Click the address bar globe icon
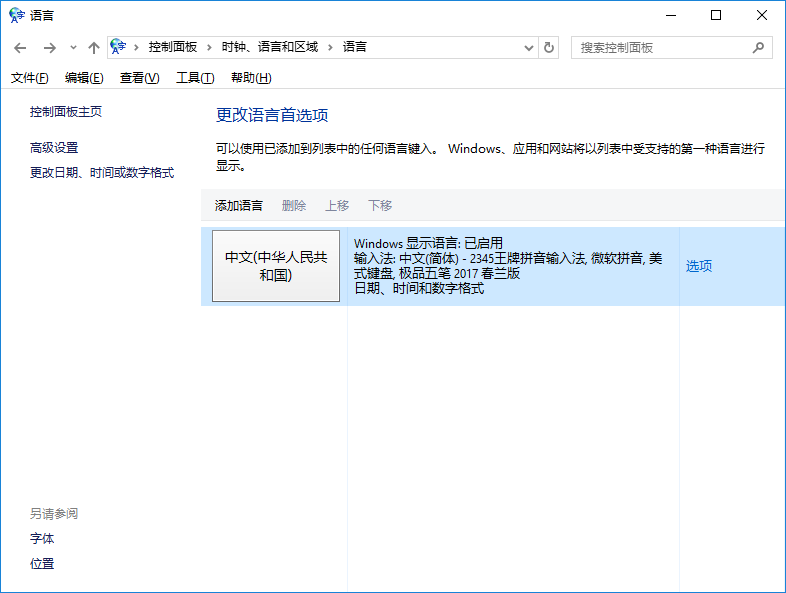This screenshot has height=593, width=786. click(119, 47)
